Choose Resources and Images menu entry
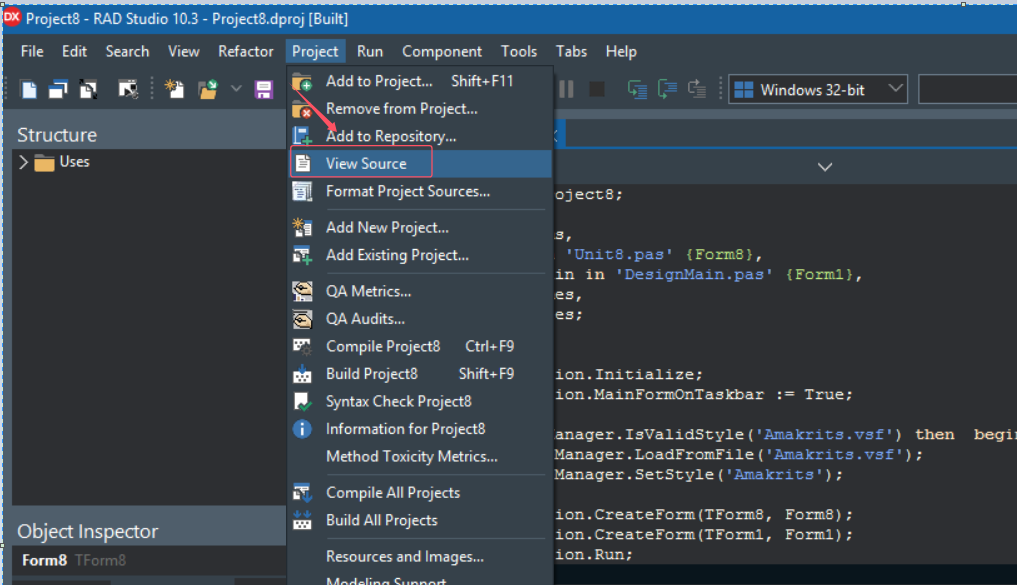The height and width of the screenshot is (585, 1017). pos(420,556)
